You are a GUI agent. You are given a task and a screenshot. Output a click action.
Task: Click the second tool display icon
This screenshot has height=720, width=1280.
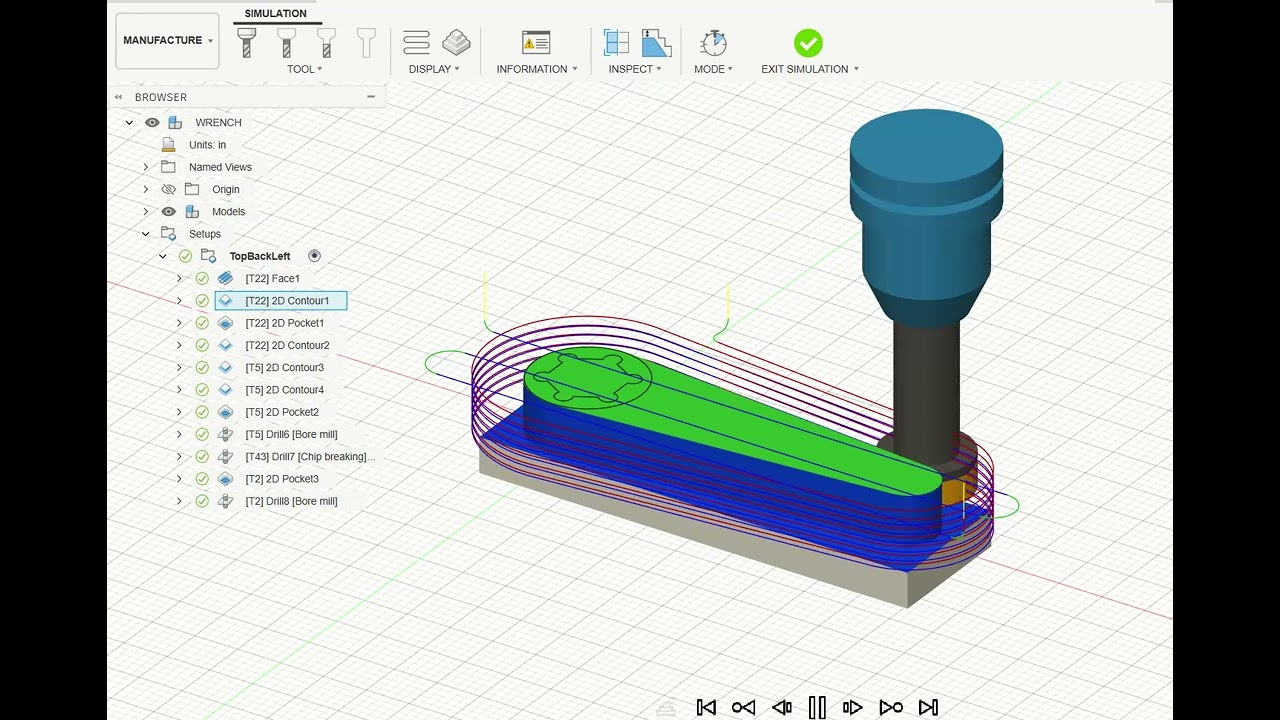[286, 42]
